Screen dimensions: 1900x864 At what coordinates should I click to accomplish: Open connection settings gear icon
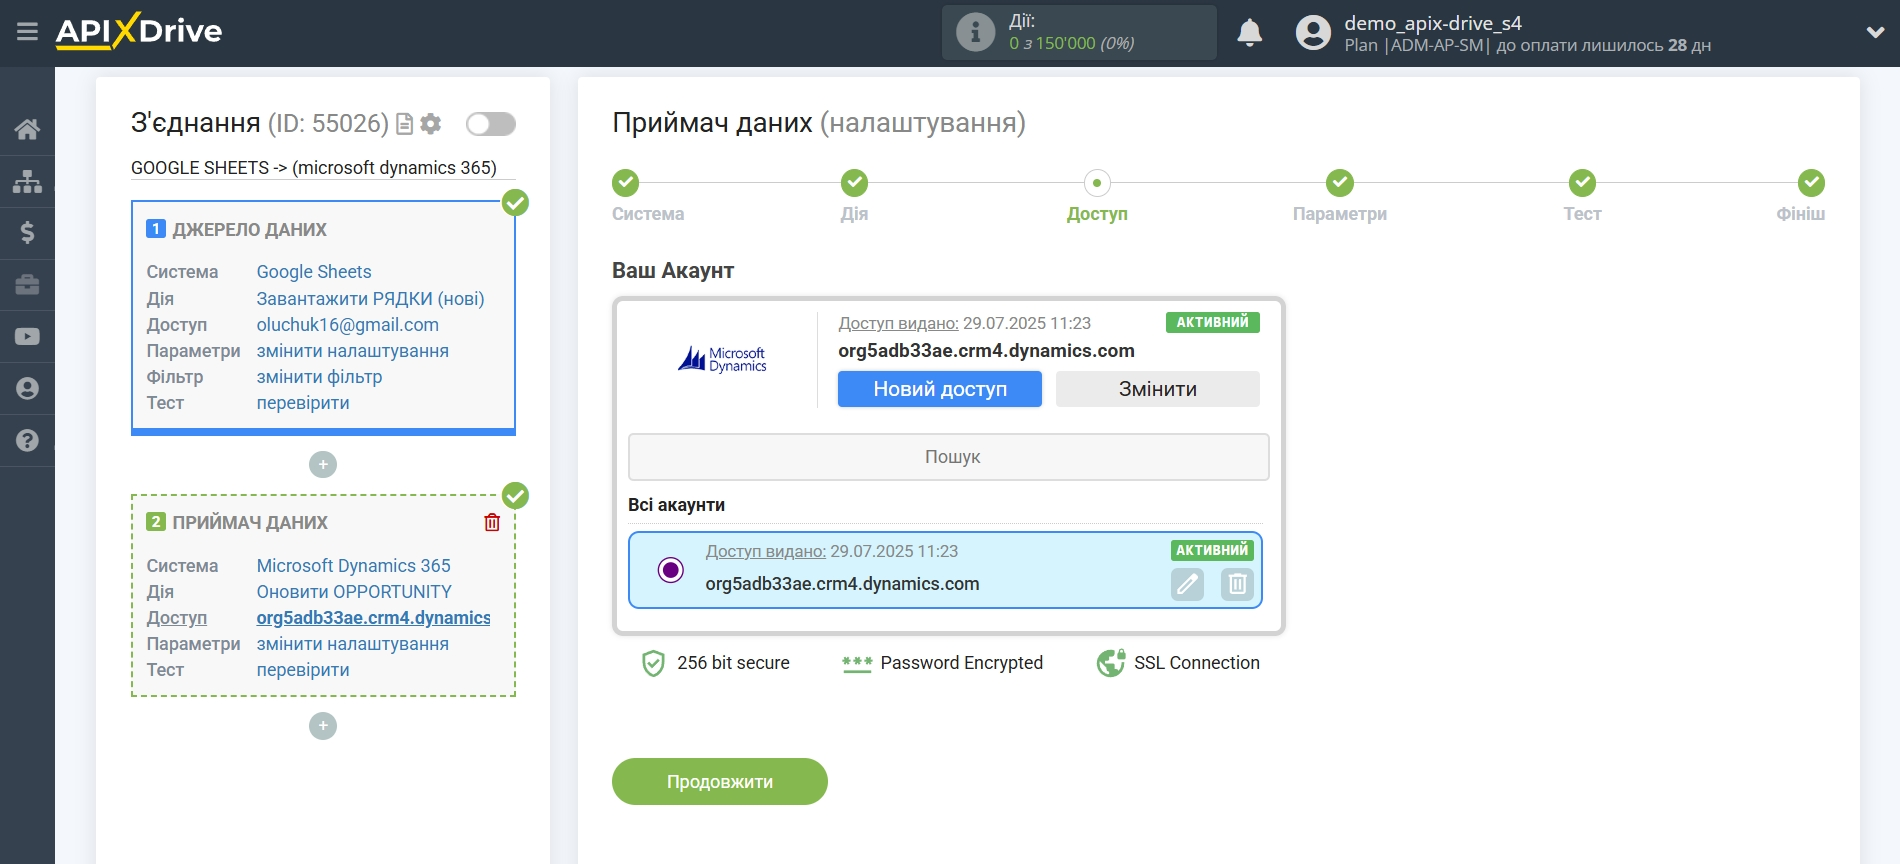click(431, 124)
